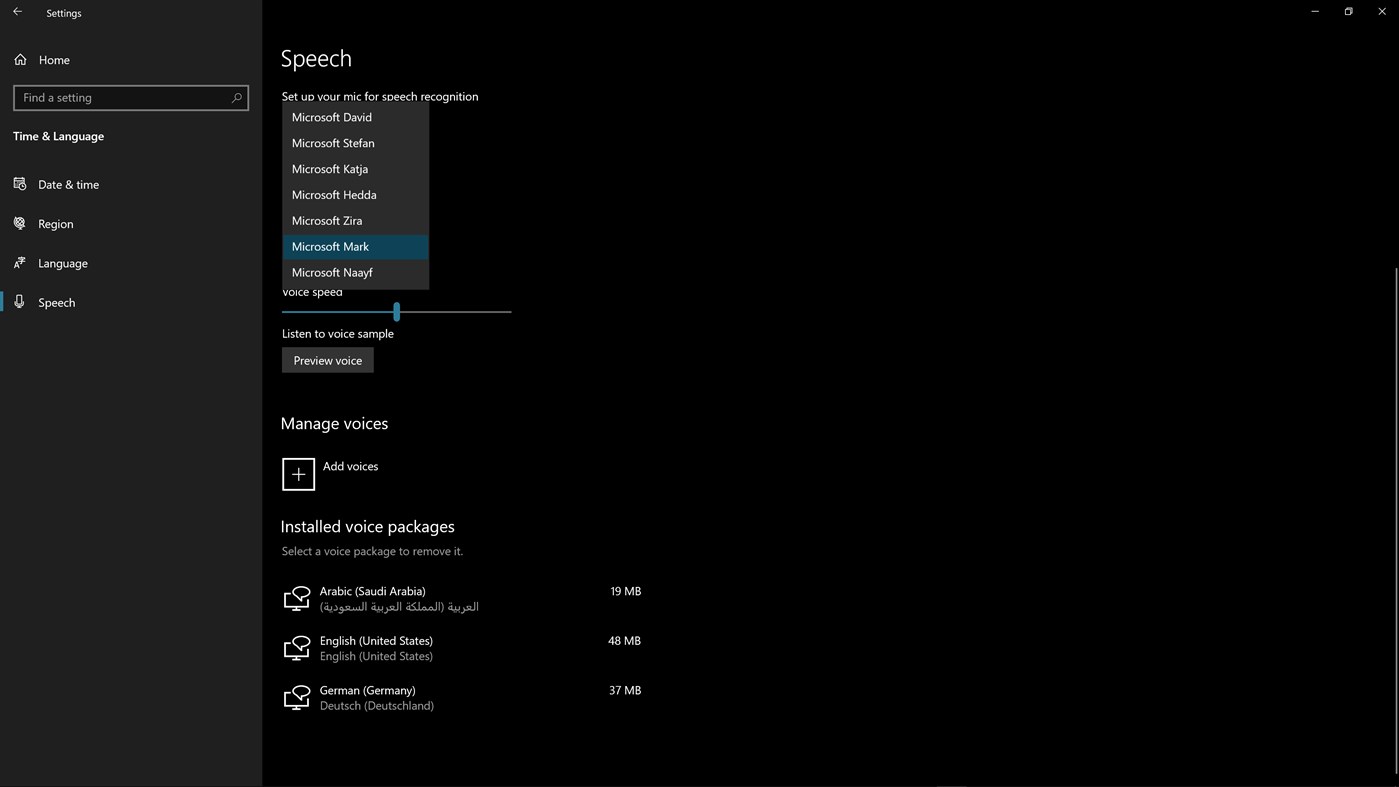Click in the Find a setting field

click(131, 98)
